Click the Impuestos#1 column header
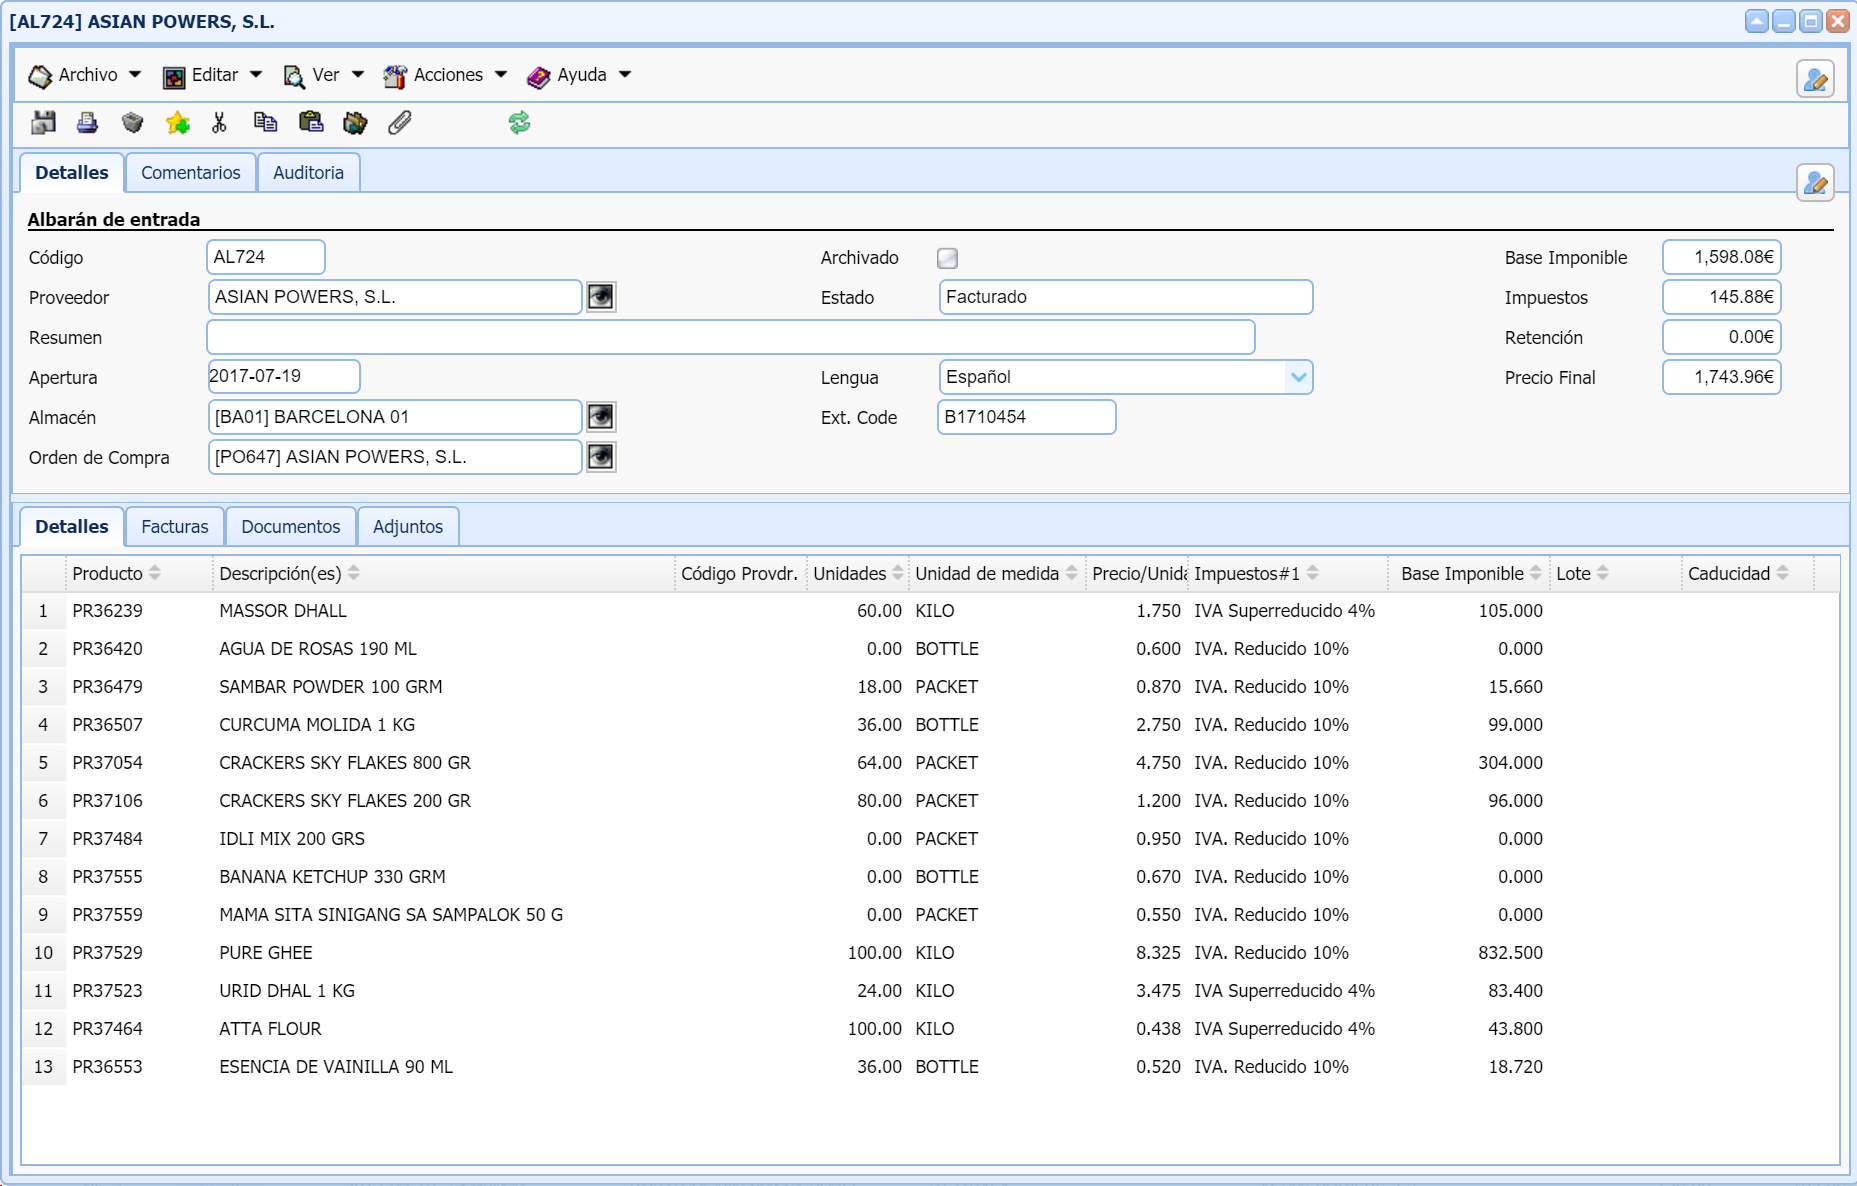The height and width of the screenshot is (1186, 1857). pyautogui.click(x=1287, y=573)
